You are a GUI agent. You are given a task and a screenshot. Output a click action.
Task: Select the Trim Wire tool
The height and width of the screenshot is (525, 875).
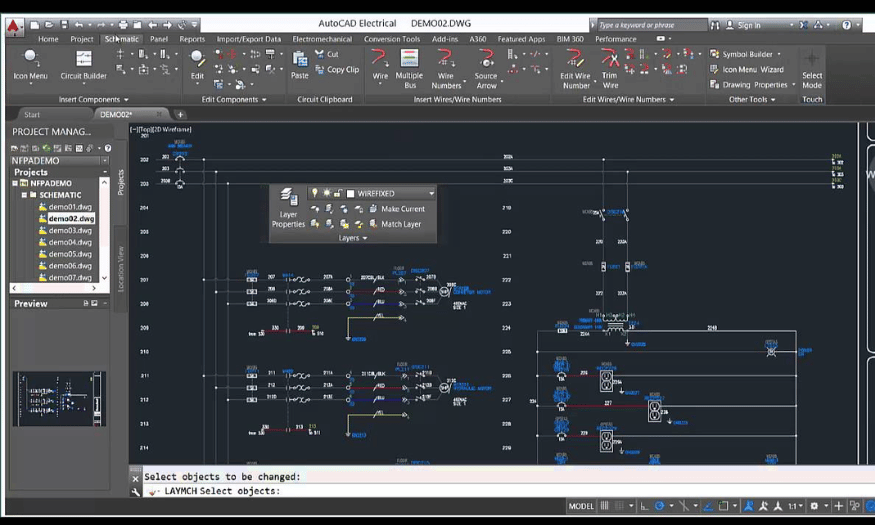click(610, 69)
